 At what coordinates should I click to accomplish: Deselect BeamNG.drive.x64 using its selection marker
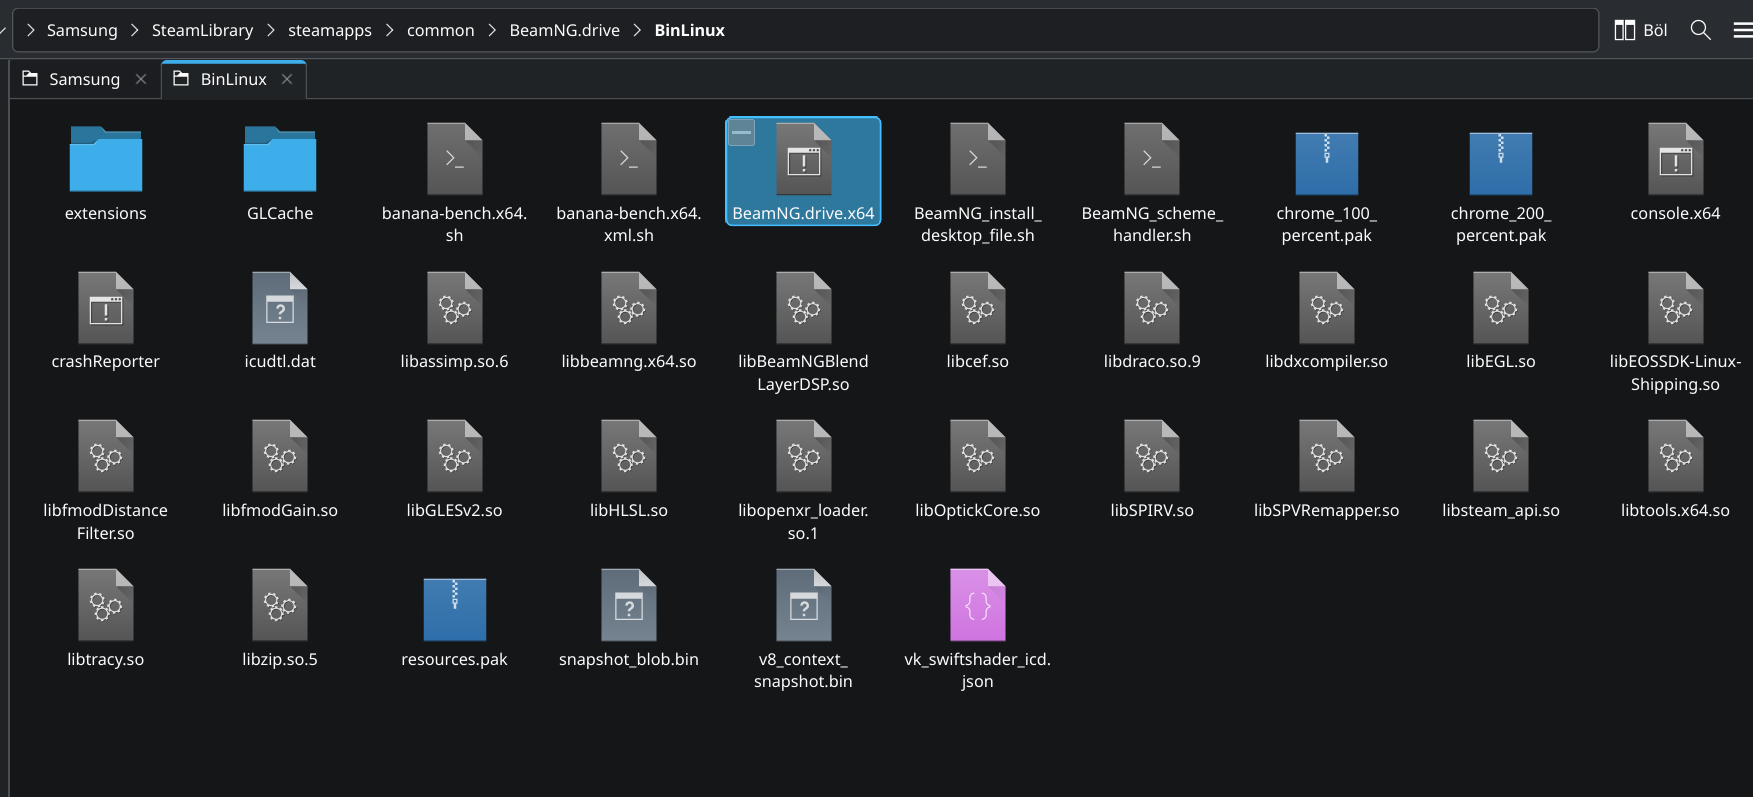point(741,132)
